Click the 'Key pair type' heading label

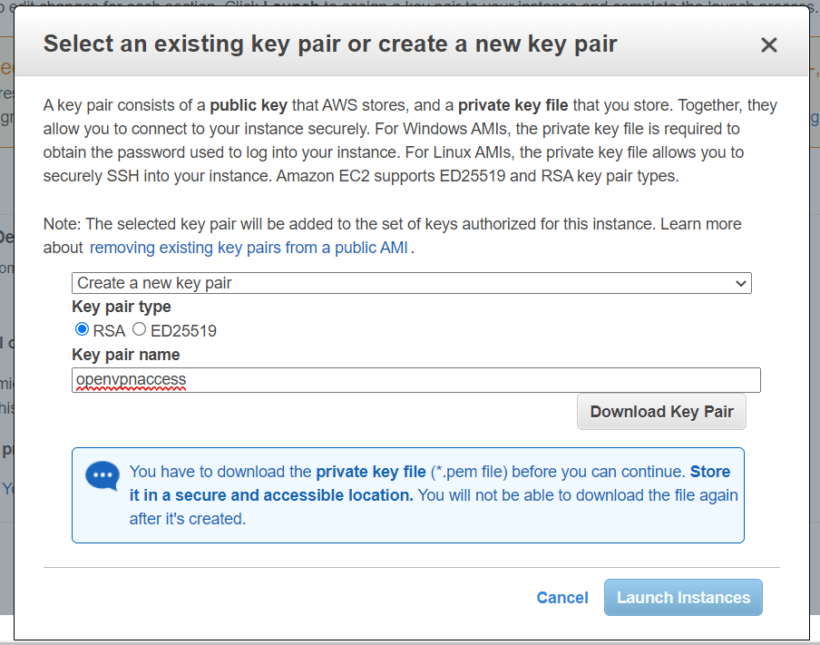121,307
